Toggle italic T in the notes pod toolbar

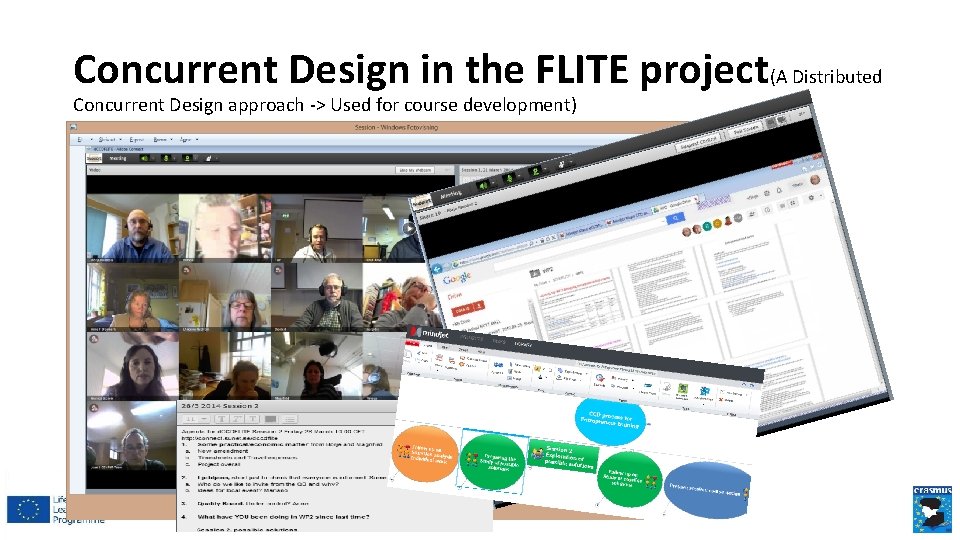[237, 419]
